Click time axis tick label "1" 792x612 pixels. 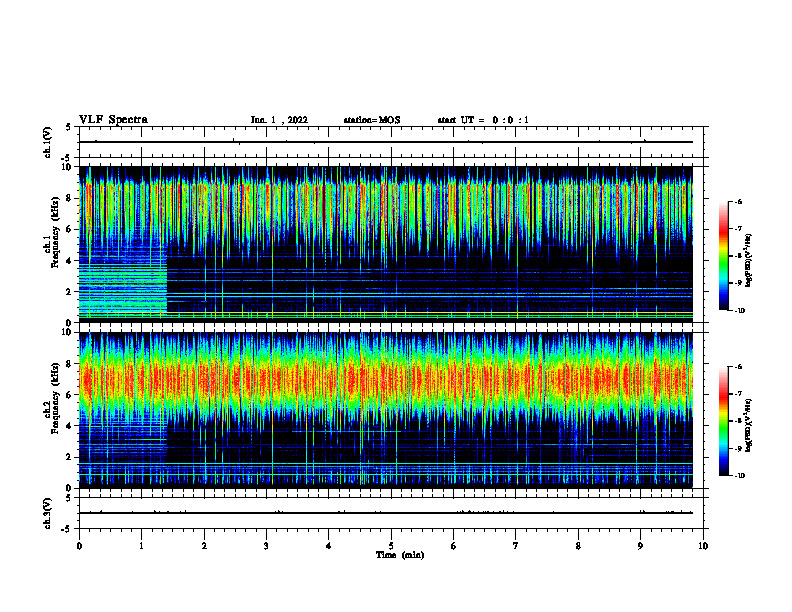(x=141, y=546)
